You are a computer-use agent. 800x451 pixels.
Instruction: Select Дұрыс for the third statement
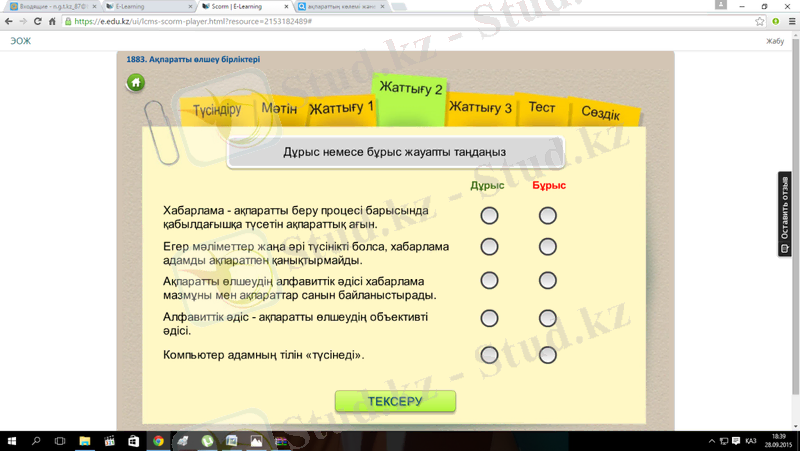[489, 281]
